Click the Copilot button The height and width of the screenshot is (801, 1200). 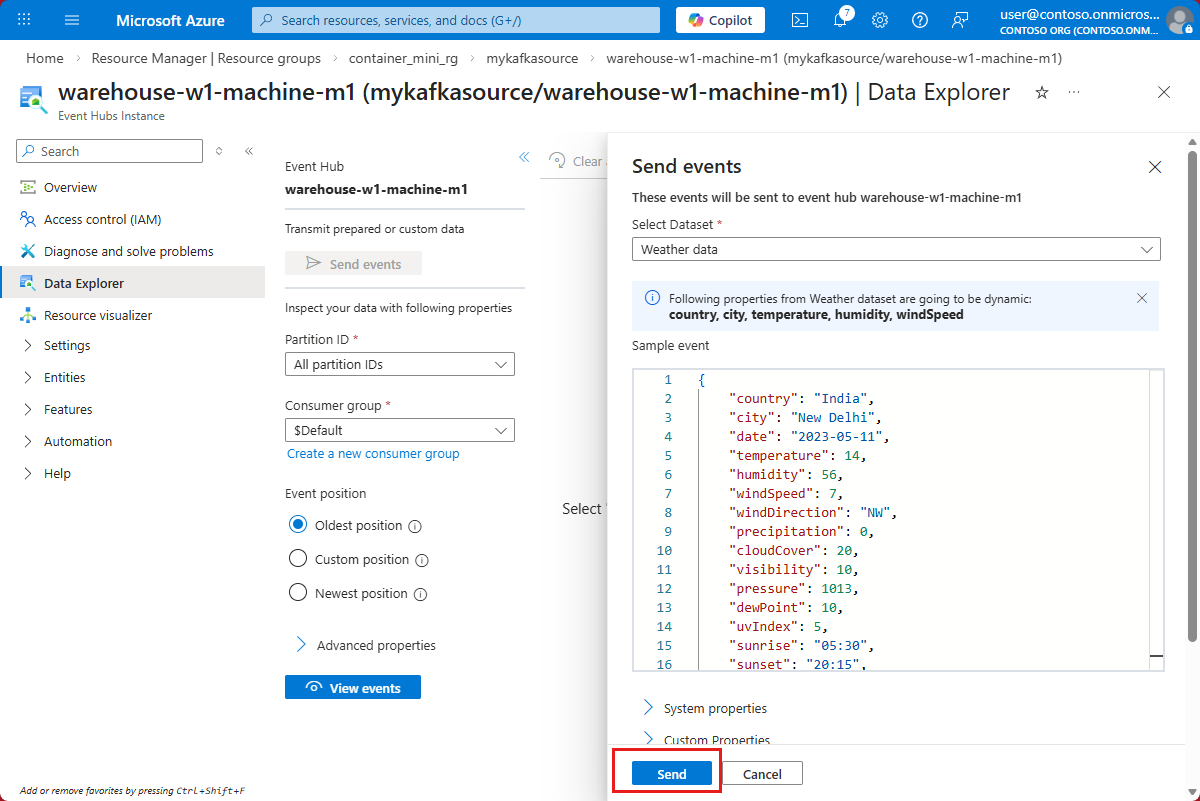pyautogui.click(x=720, y=20)
